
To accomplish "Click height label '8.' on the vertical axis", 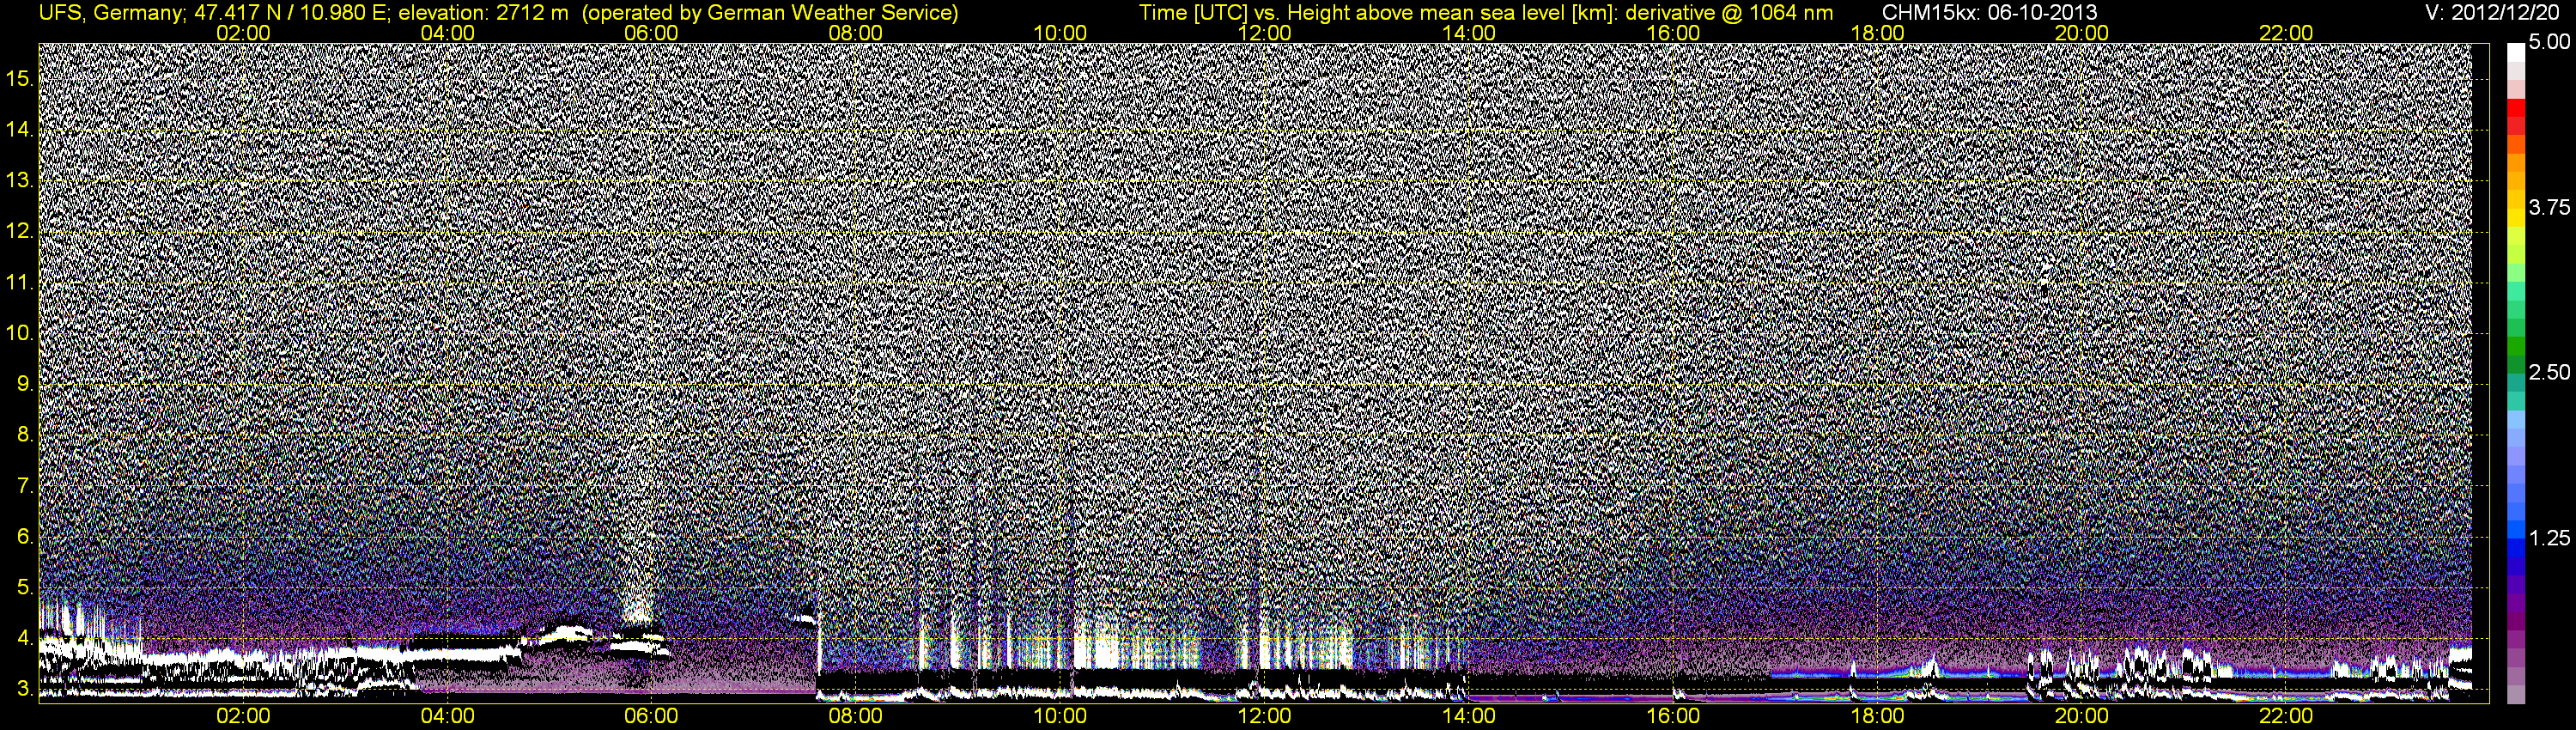I will point(25,435).
